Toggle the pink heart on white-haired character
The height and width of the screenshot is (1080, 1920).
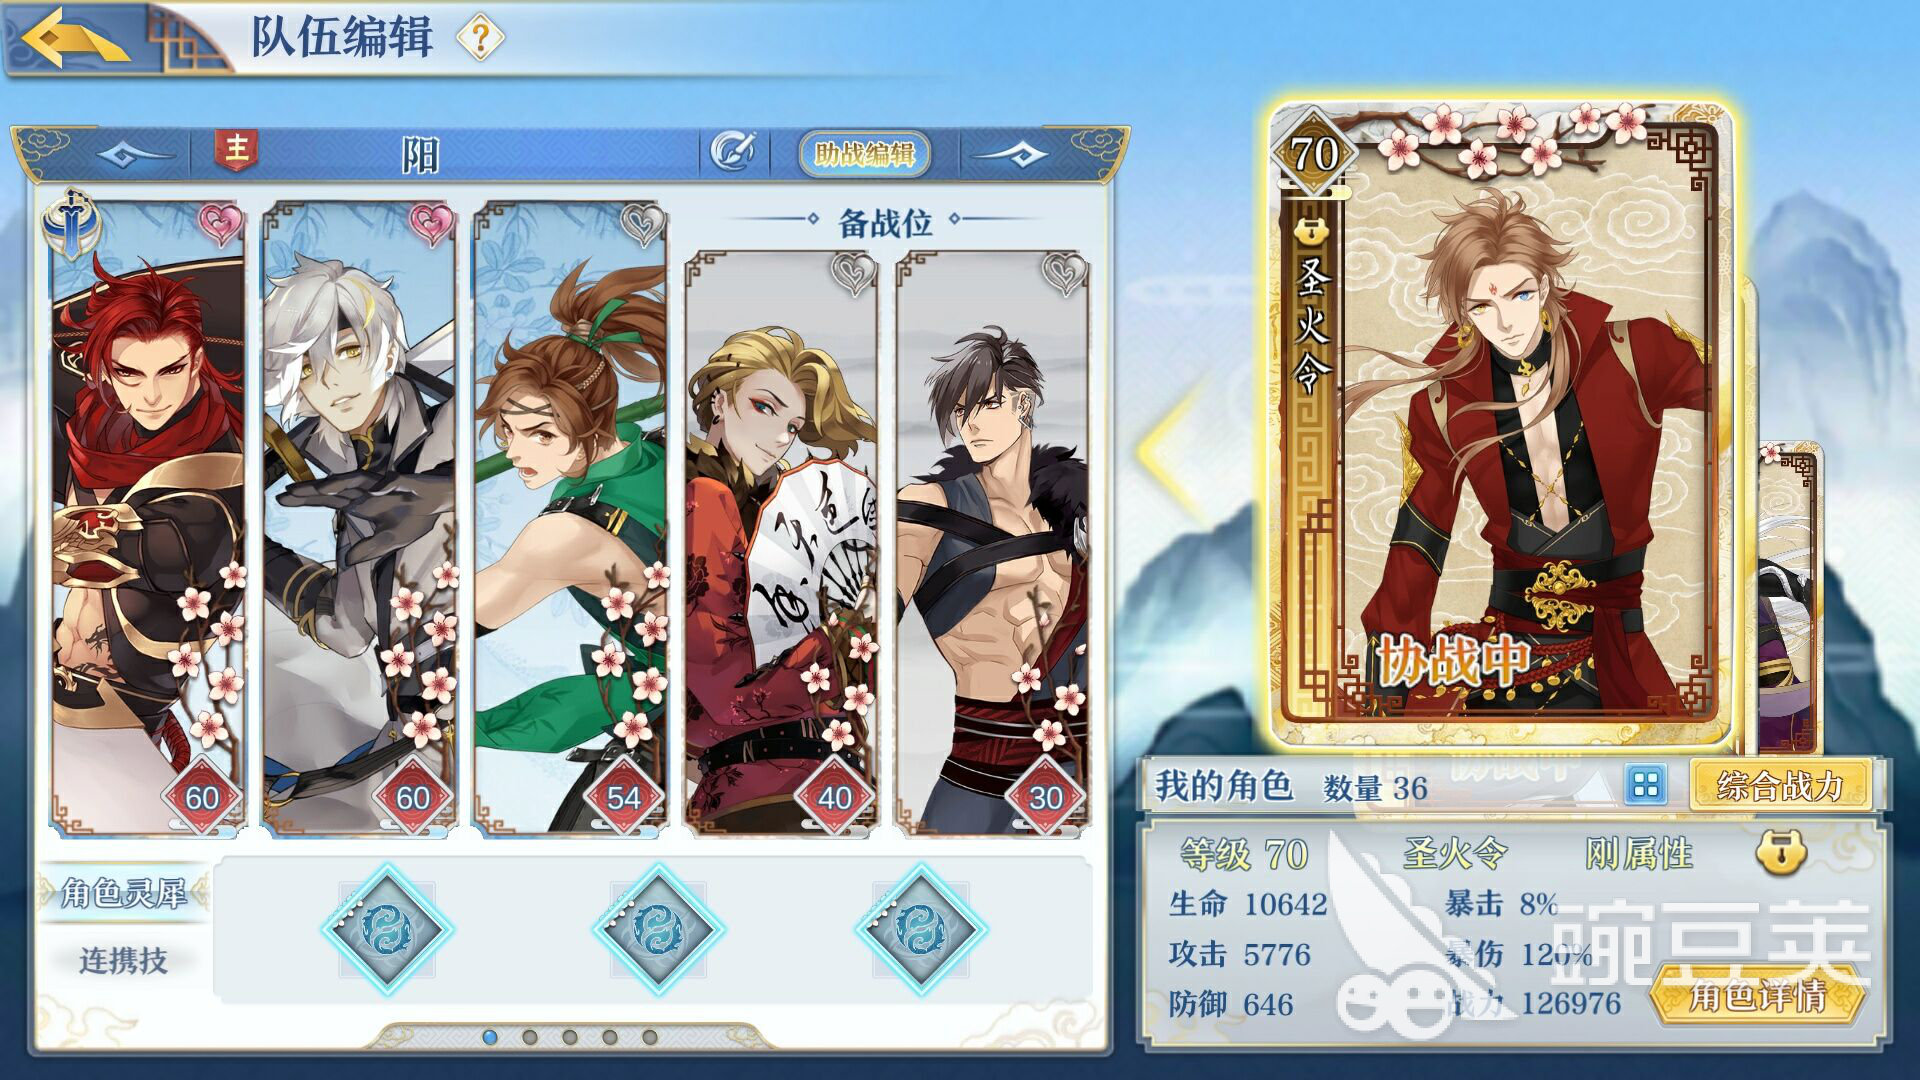coord(431,223)
